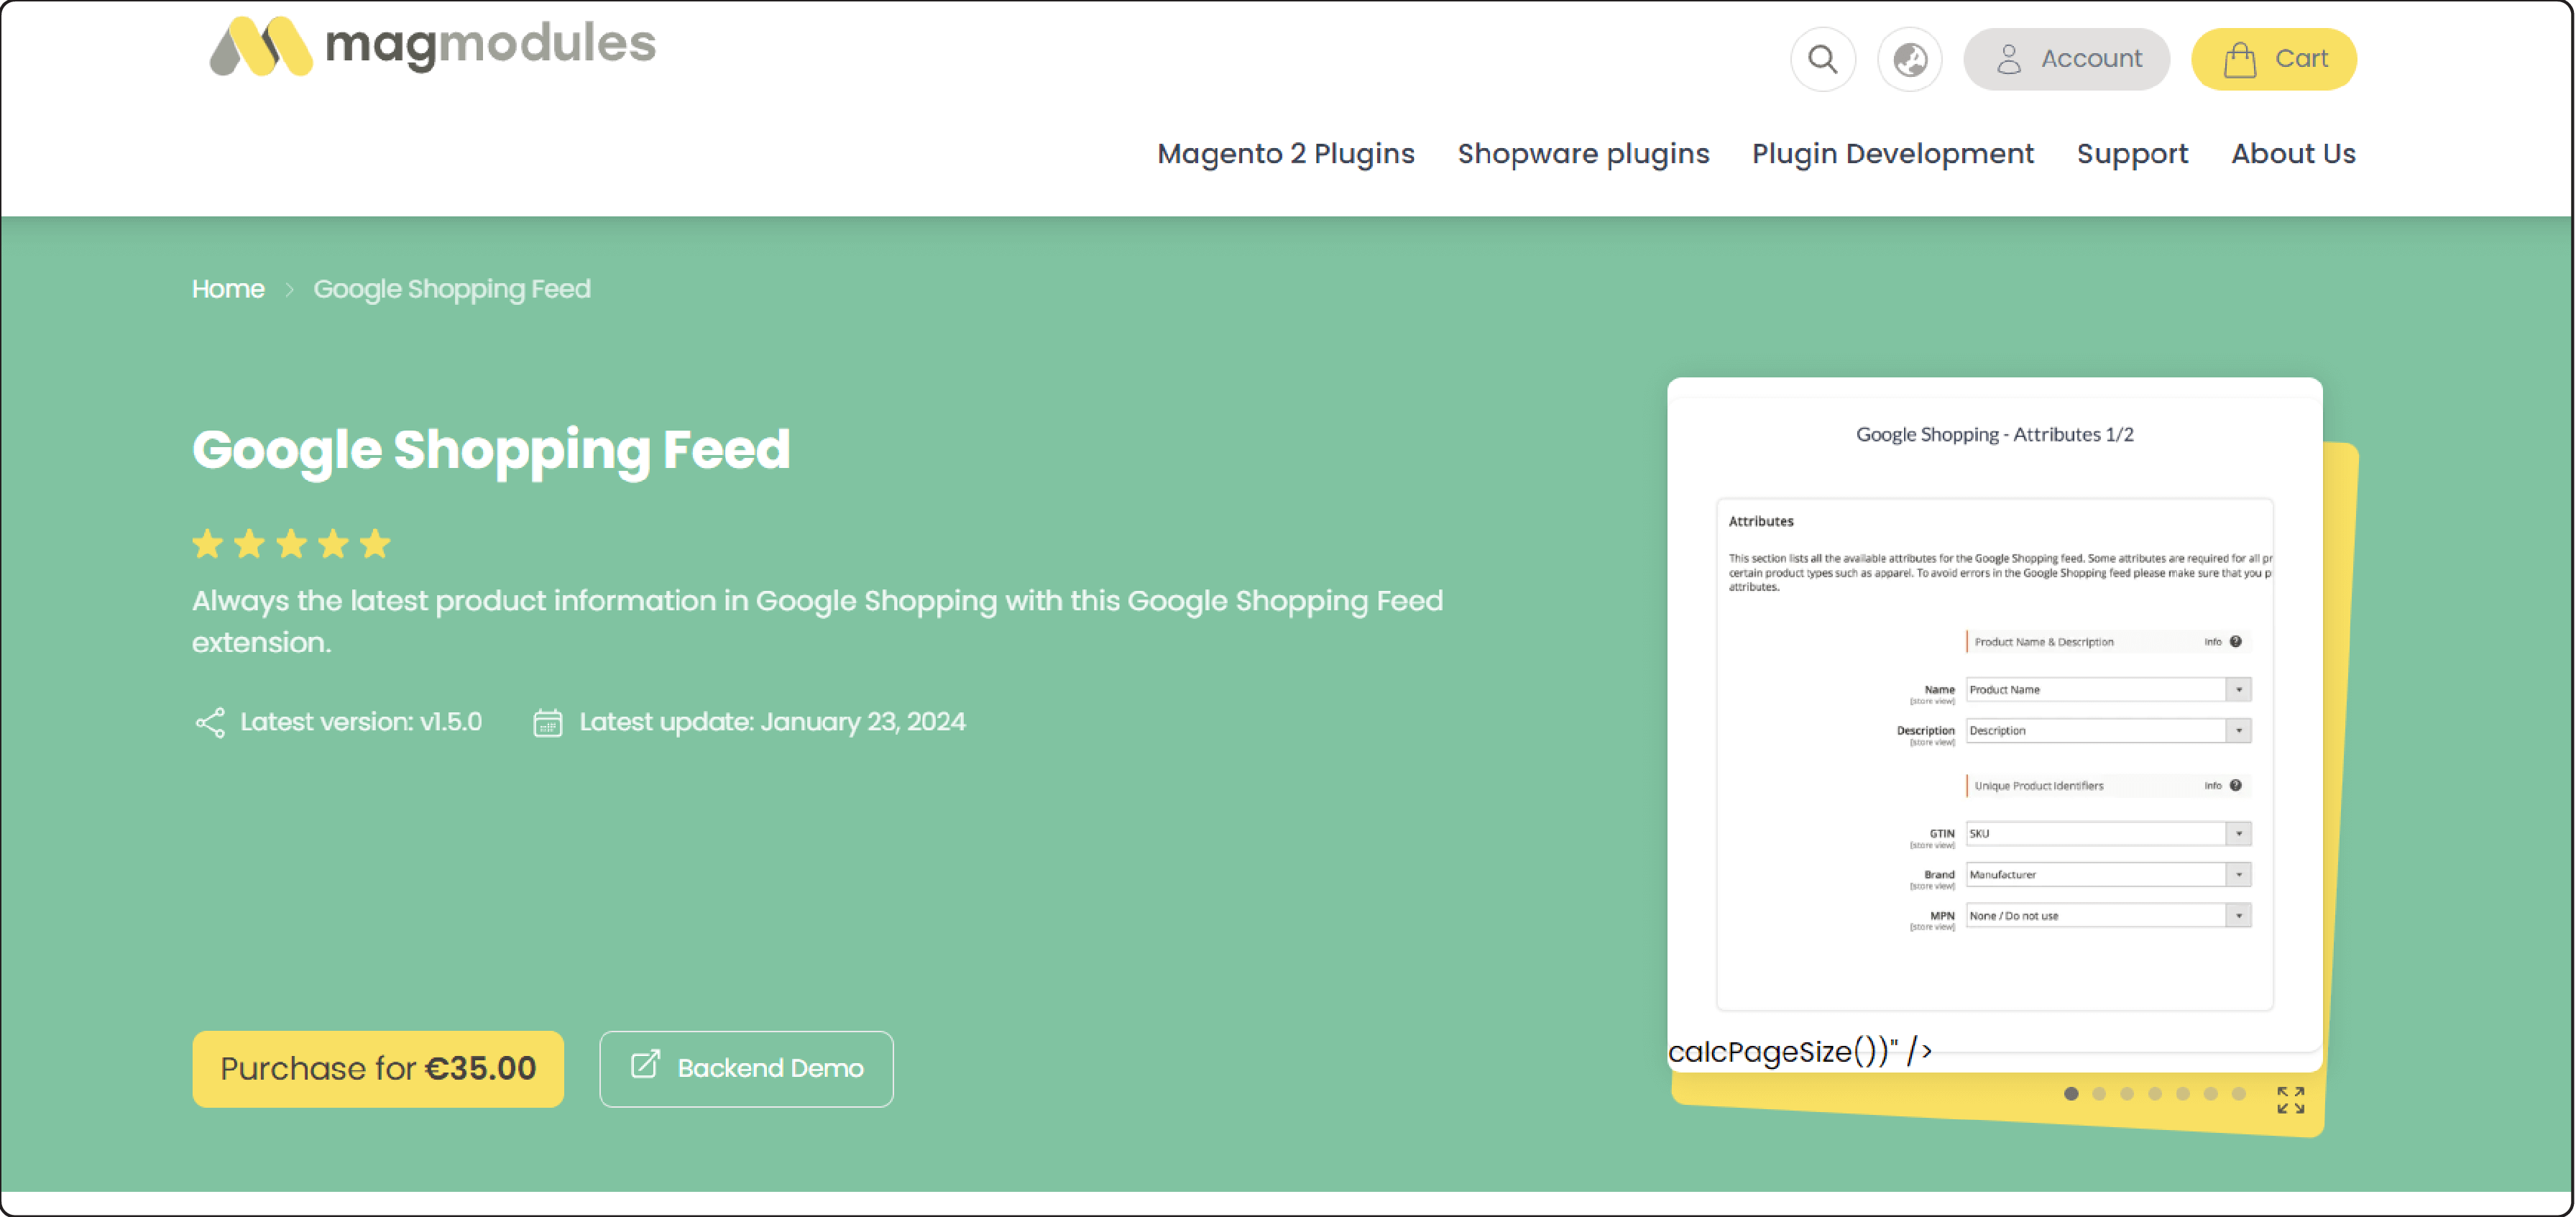
Task: Open the search magnifier icon
Action: [x=1822, y=59]
